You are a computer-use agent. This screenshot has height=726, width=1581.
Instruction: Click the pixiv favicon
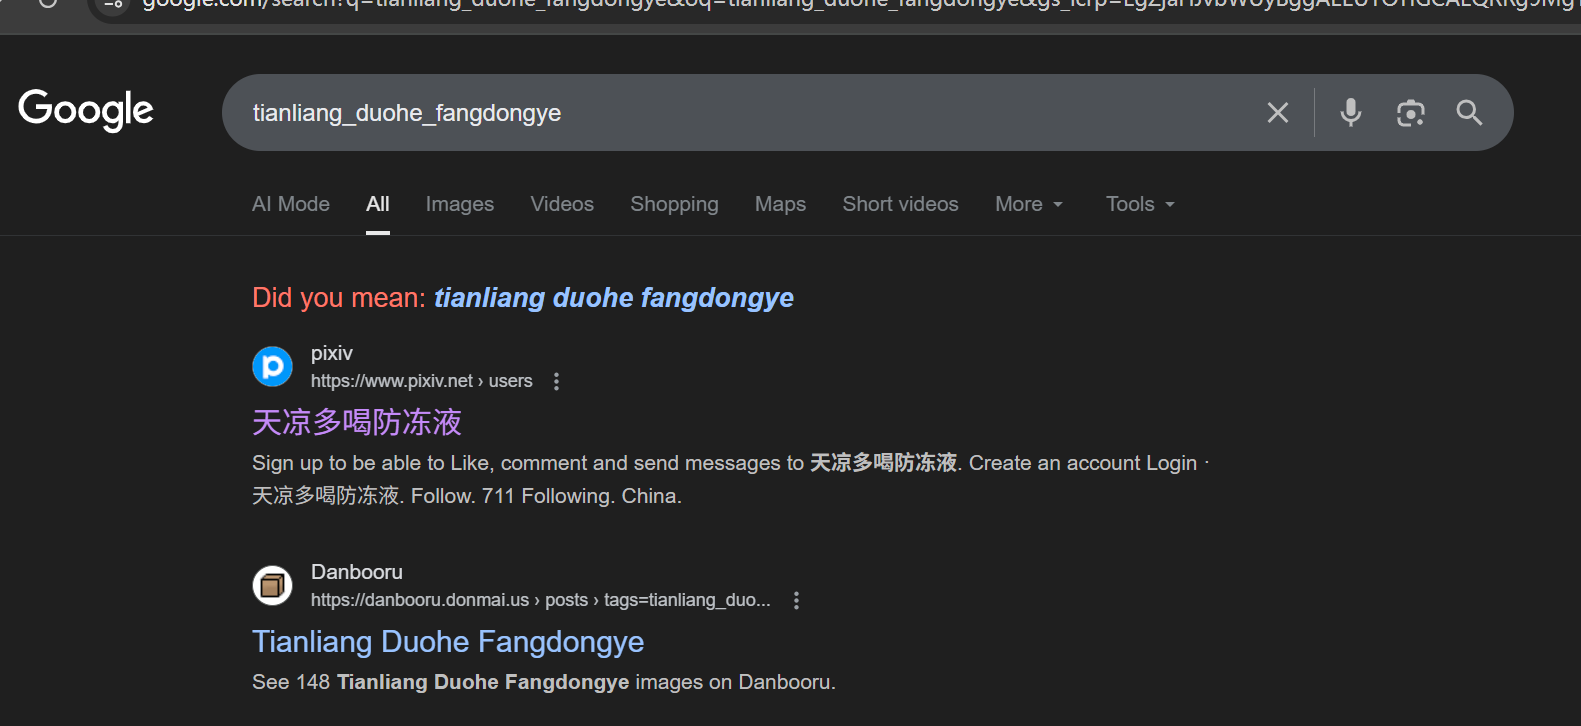(272, 367)
